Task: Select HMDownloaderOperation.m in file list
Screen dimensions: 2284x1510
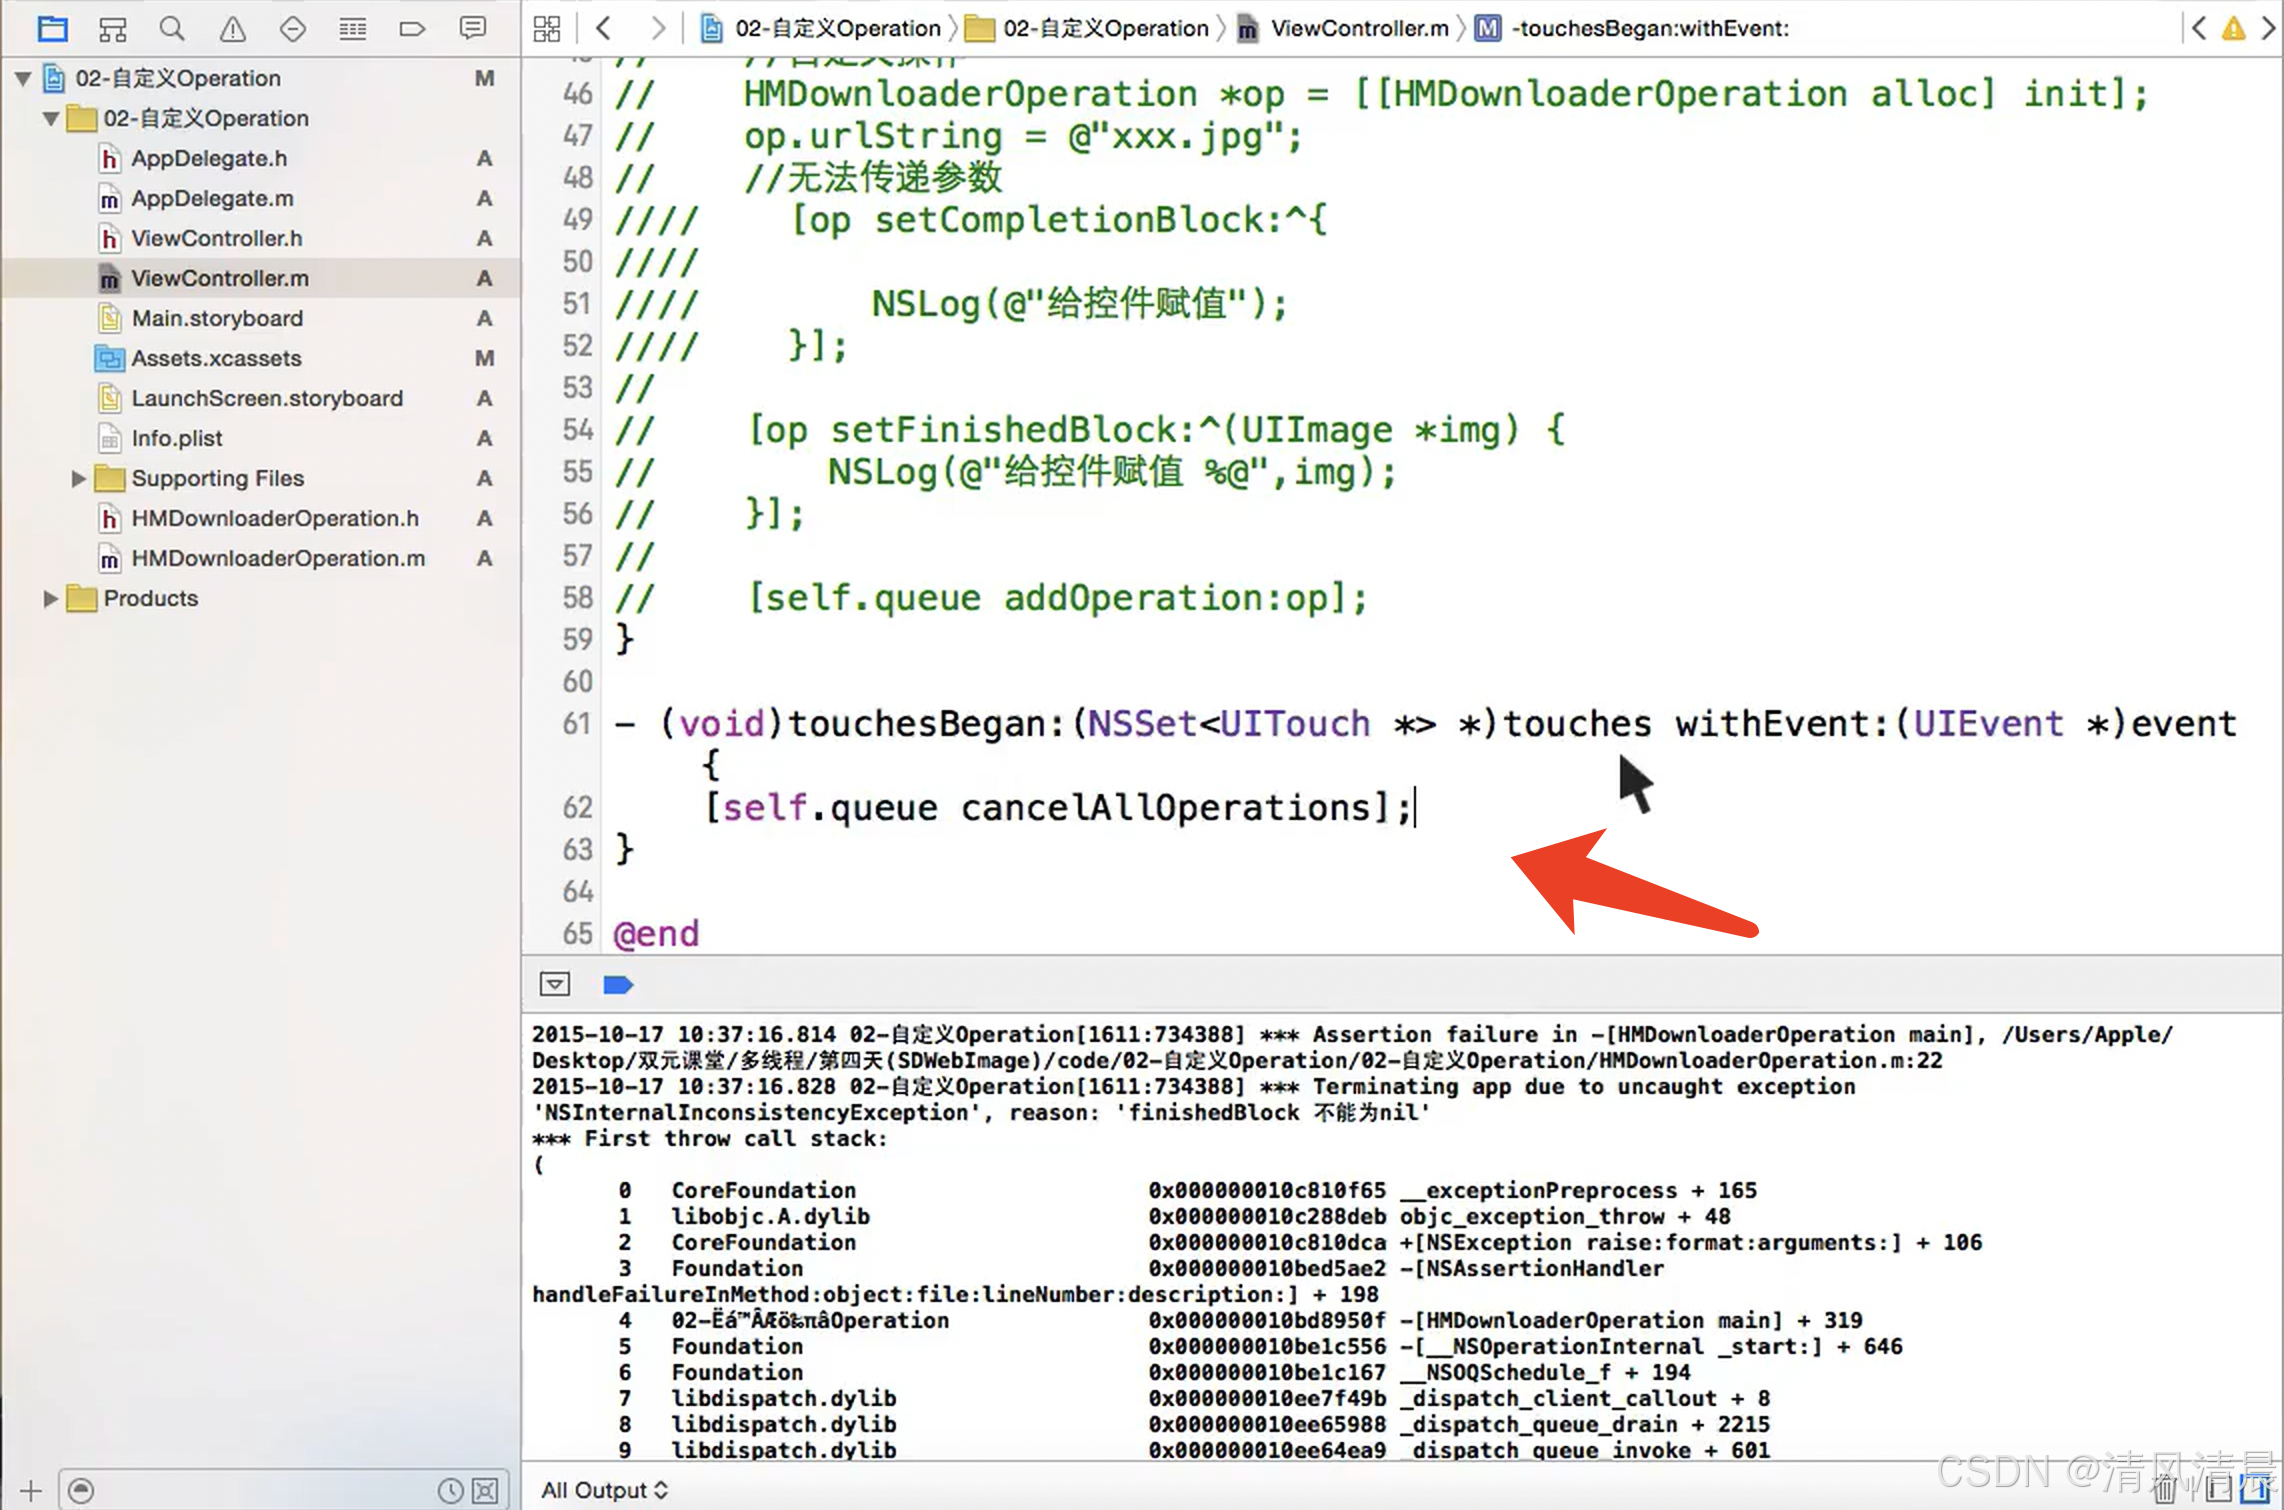Action: pyautogui.click(x=278, y=559)
